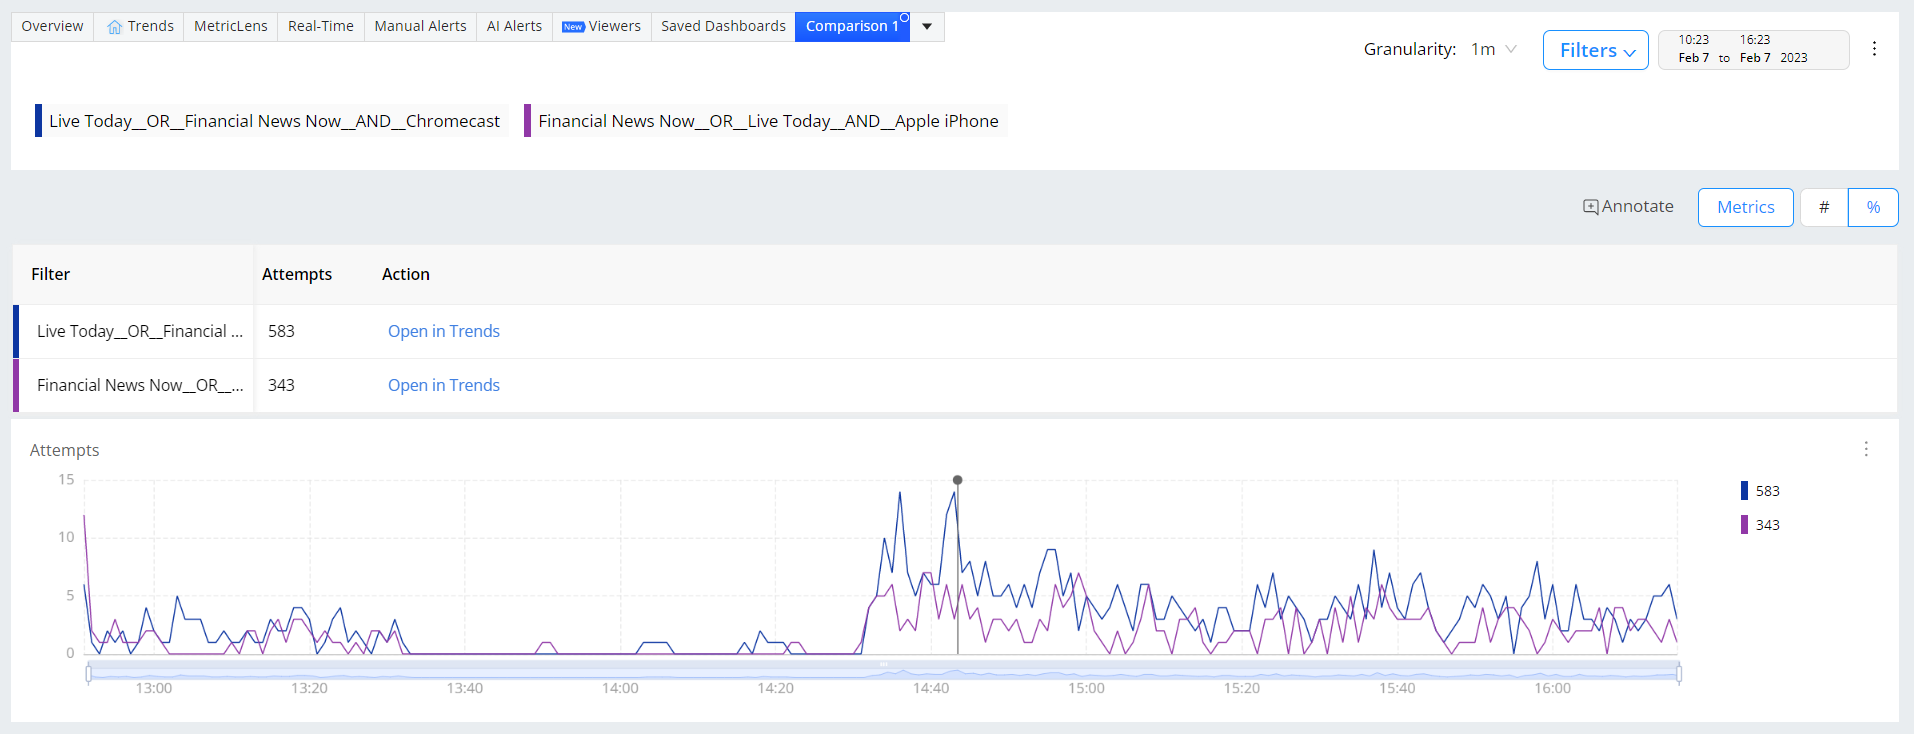Expand the arrow next to Comparison 1

[x=927, y=27]
